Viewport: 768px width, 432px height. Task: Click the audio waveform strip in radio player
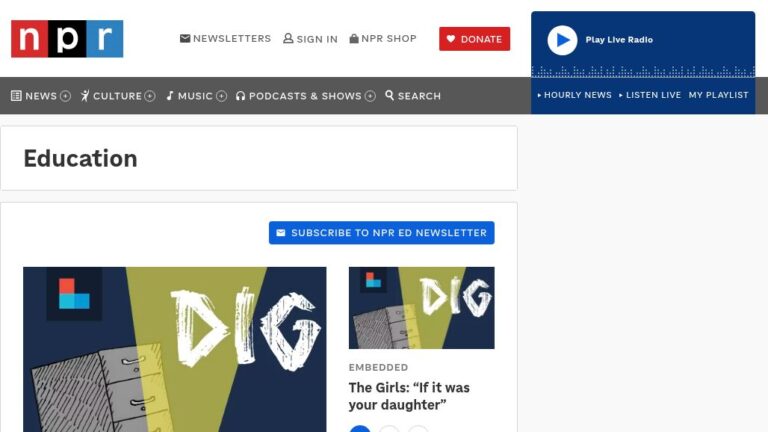(x=643, y=72)
